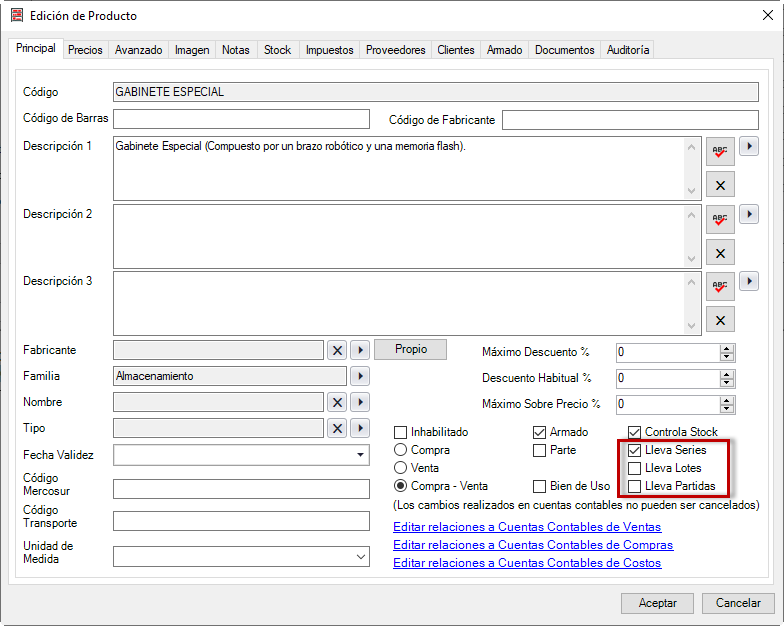784x626 pixels.
Task: Expand the Unidad de Medida dropdown
Action: tap(360, 556)
